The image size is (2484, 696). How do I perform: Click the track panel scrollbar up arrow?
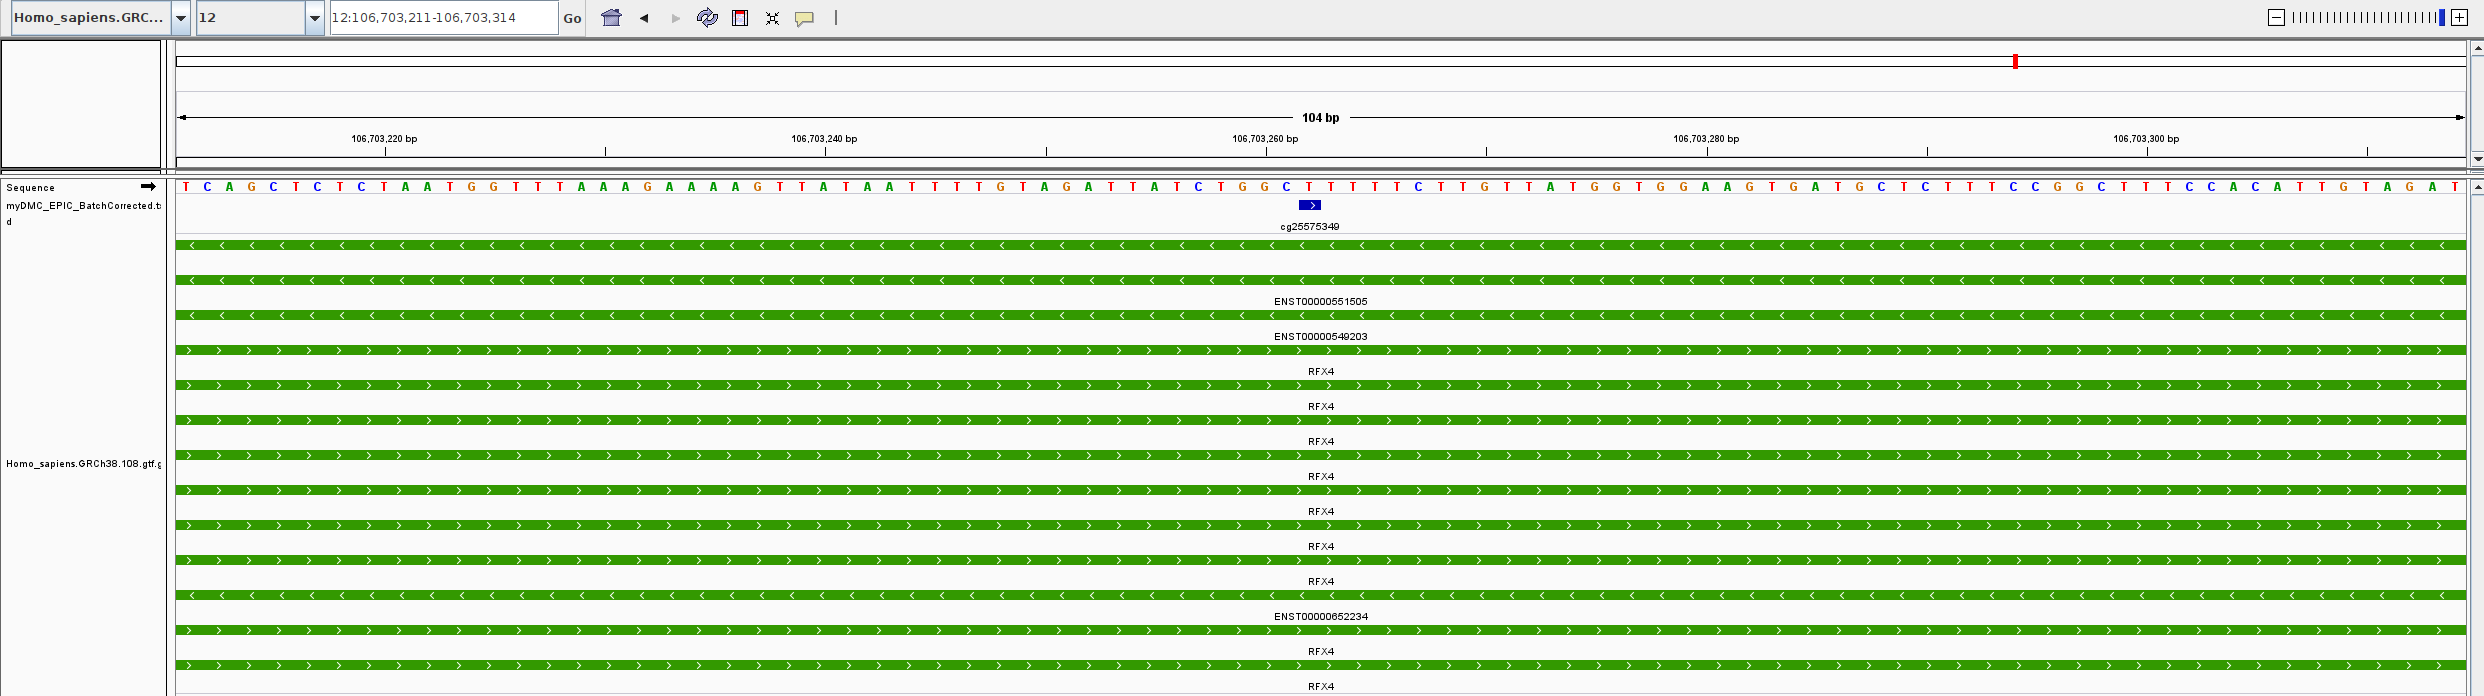(2477, 187)
